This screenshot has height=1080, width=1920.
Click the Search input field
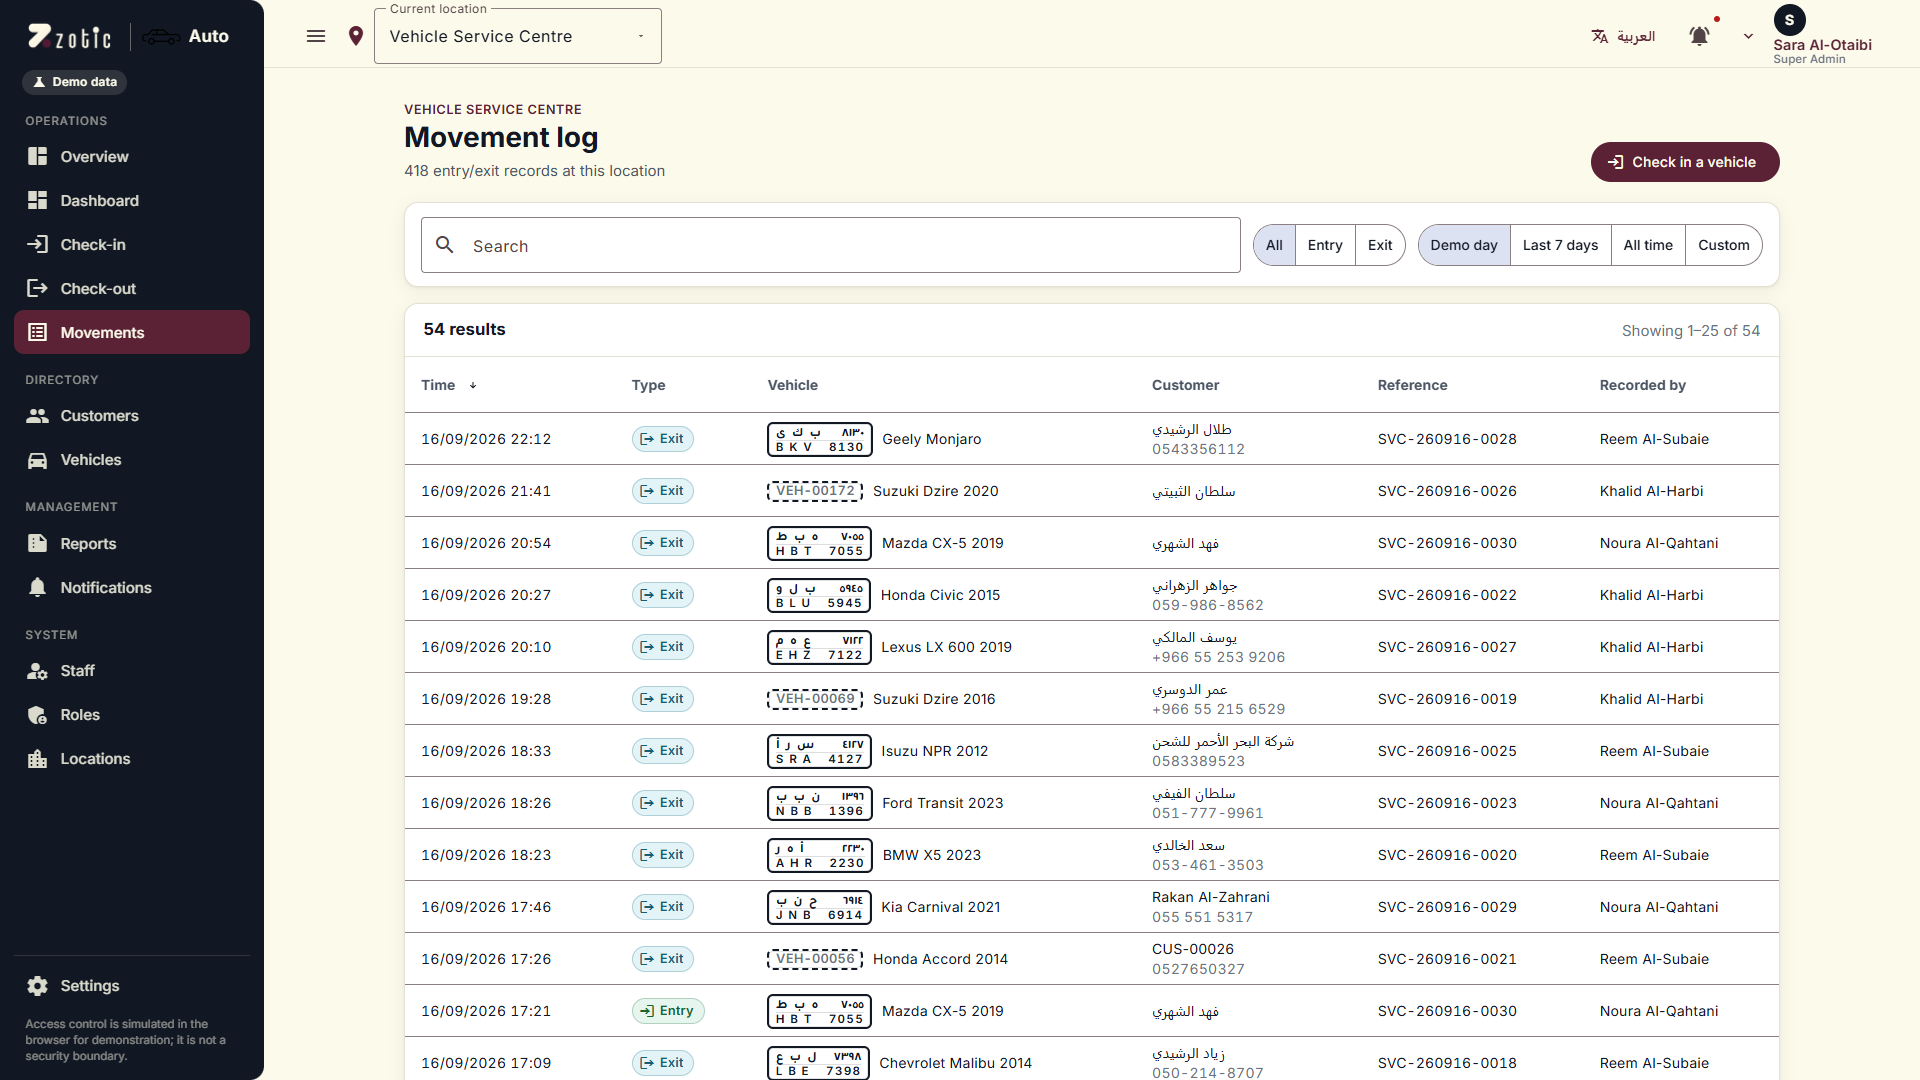pos(830,245)
